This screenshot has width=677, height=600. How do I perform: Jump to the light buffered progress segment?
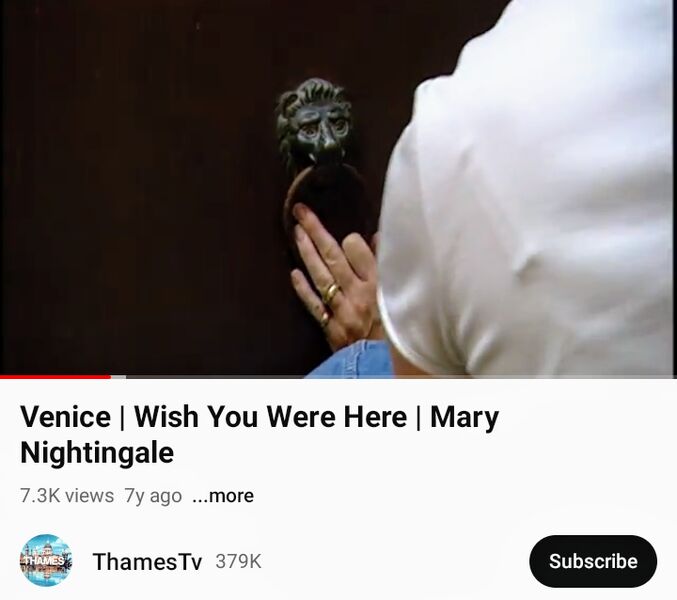click(x=118, y=377)
